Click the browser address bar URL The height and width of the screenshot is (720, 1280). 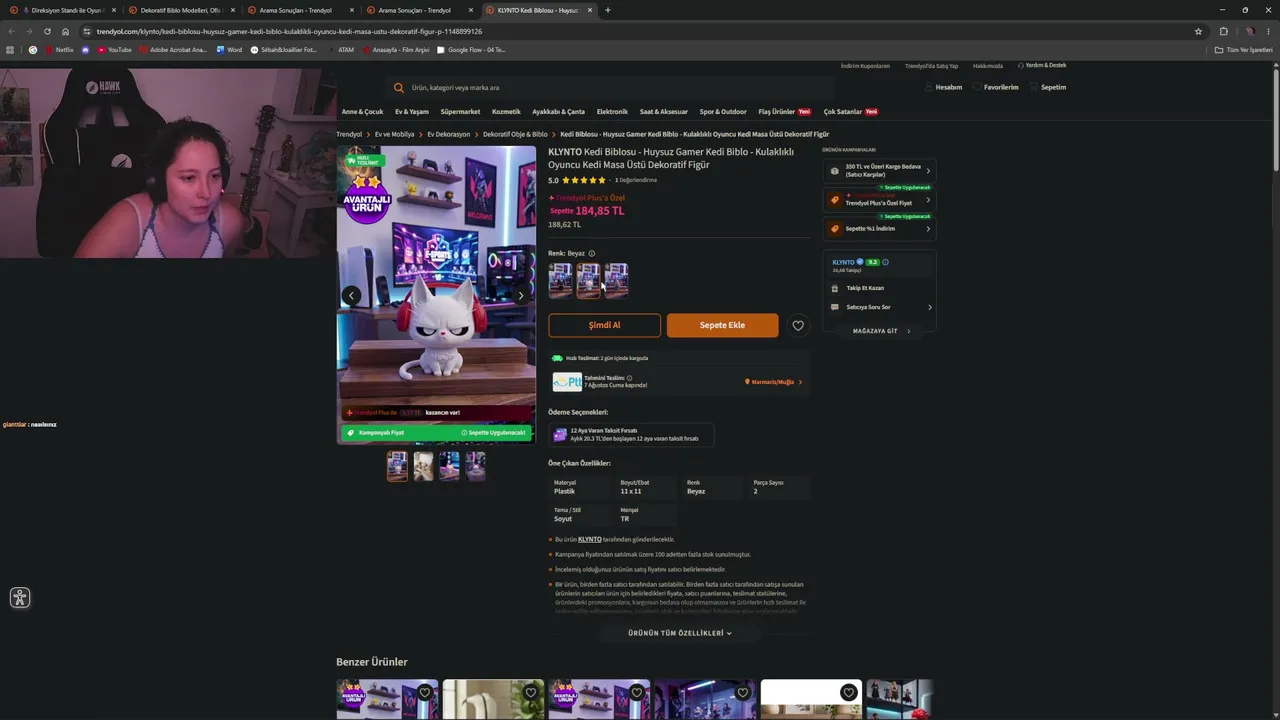(x=289, y=31)
